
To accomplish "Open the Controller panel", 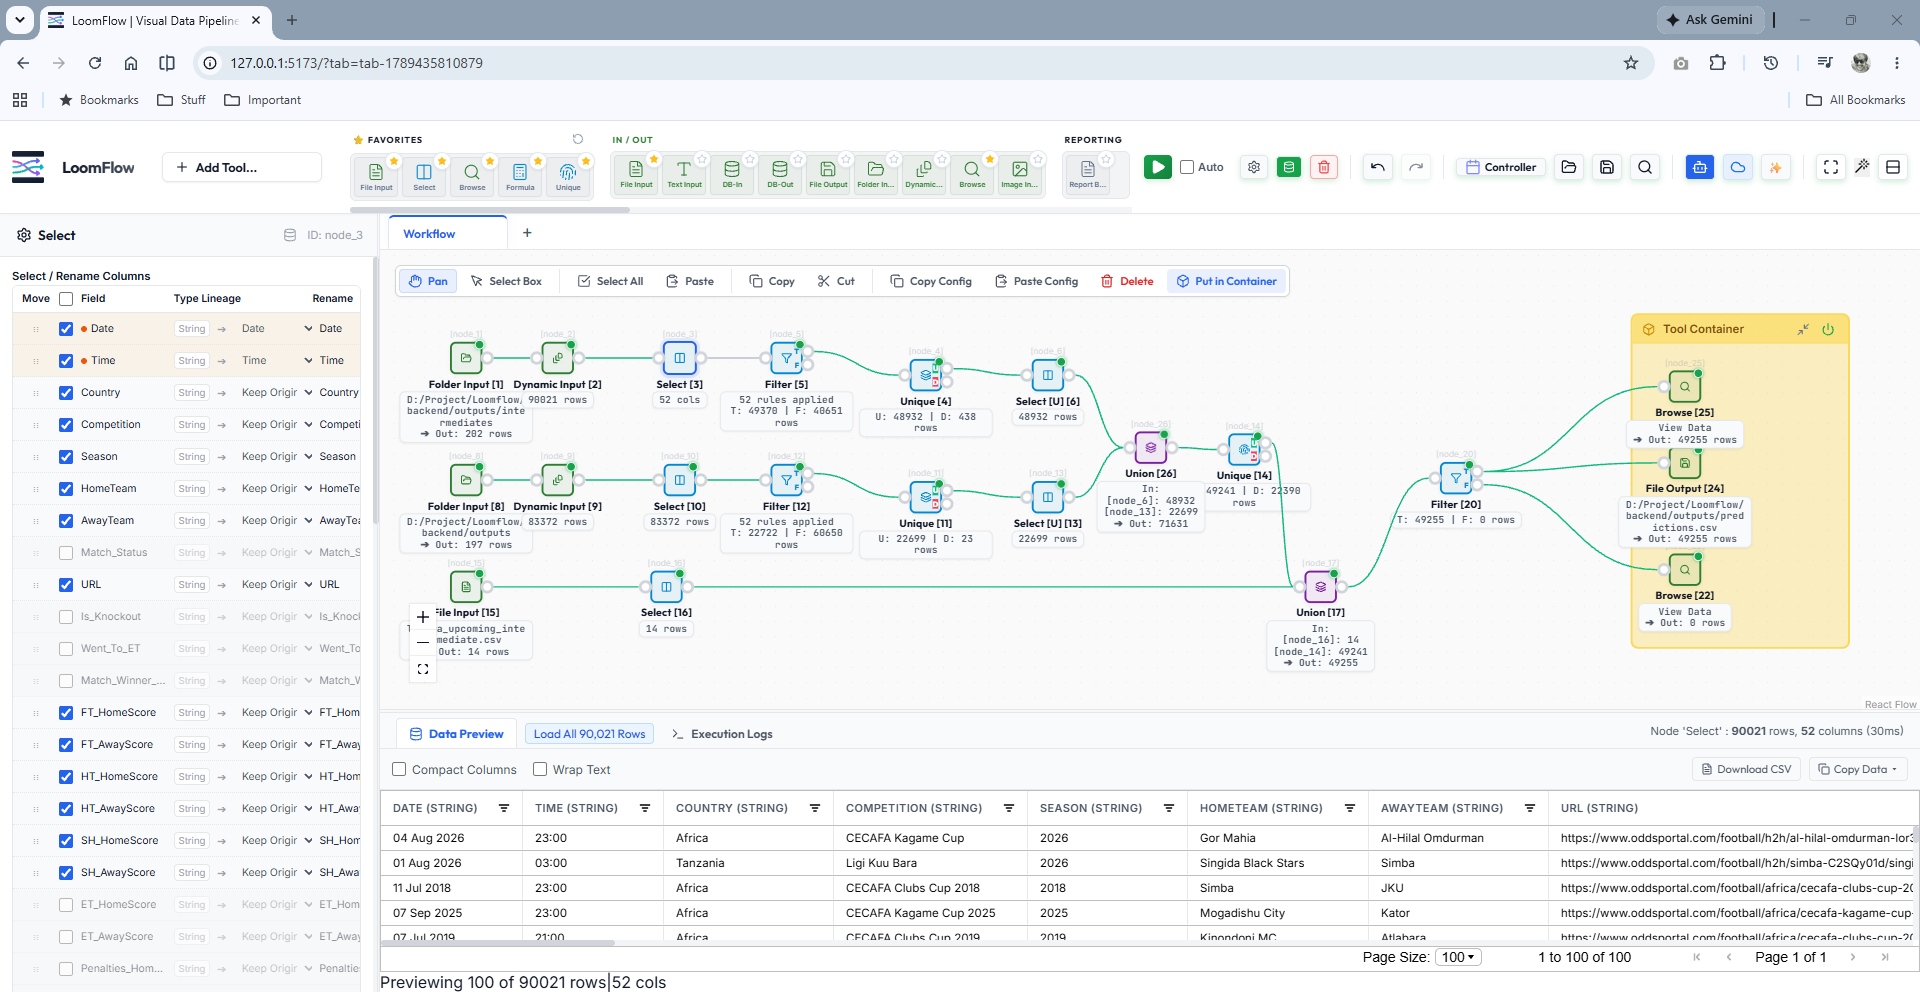I will click(x=1500, y=167).
